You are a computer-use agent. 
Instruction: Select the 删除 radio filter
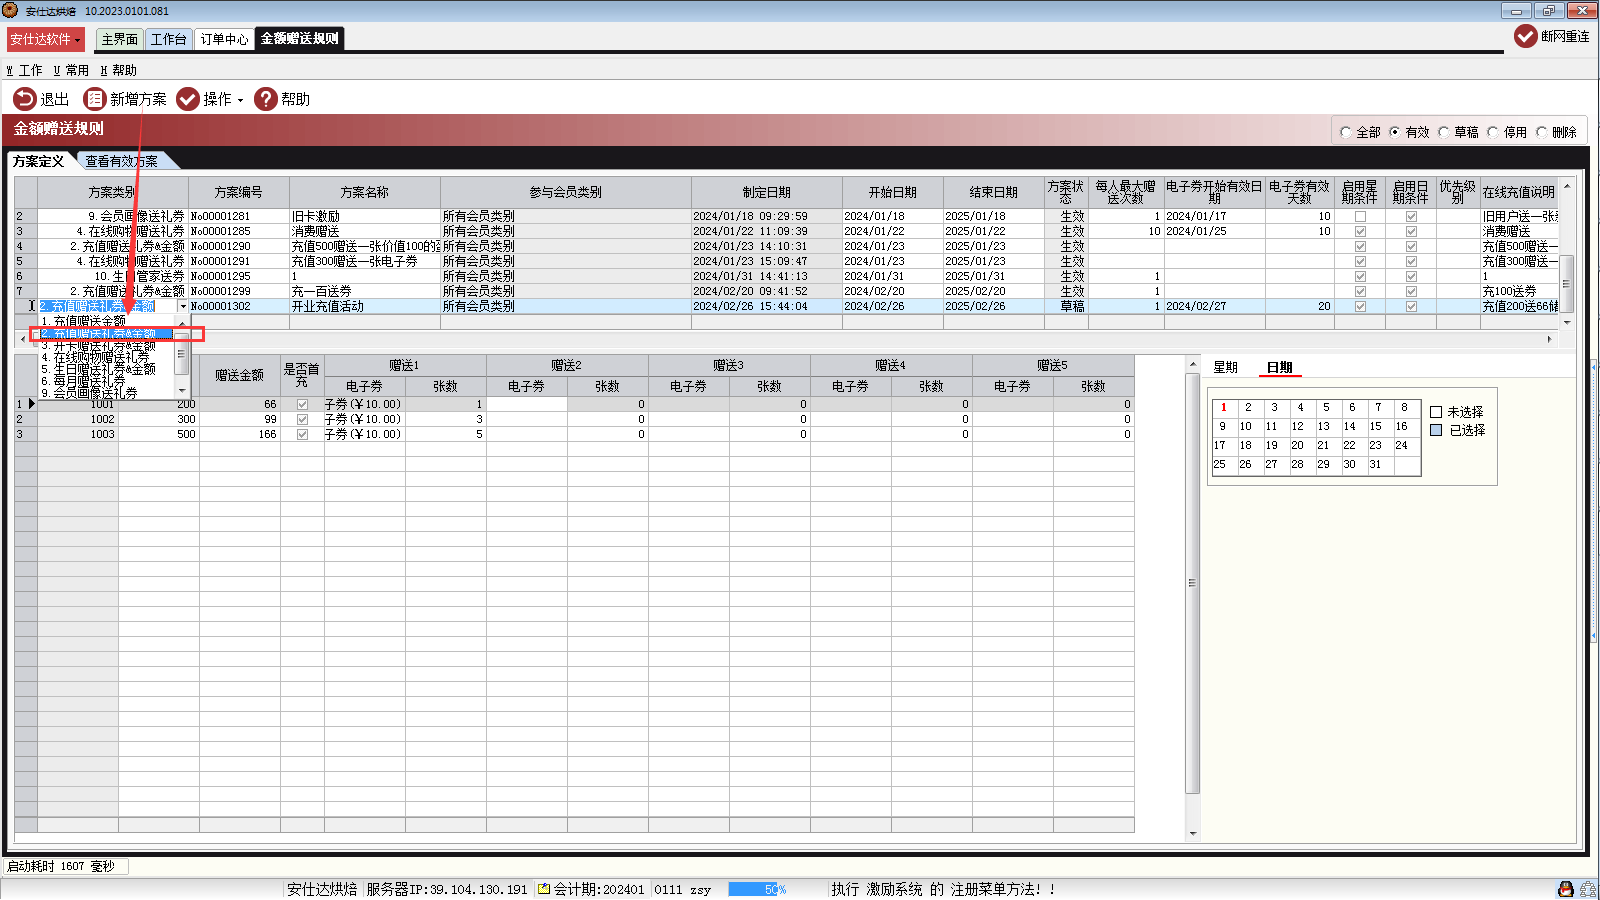1542,132
